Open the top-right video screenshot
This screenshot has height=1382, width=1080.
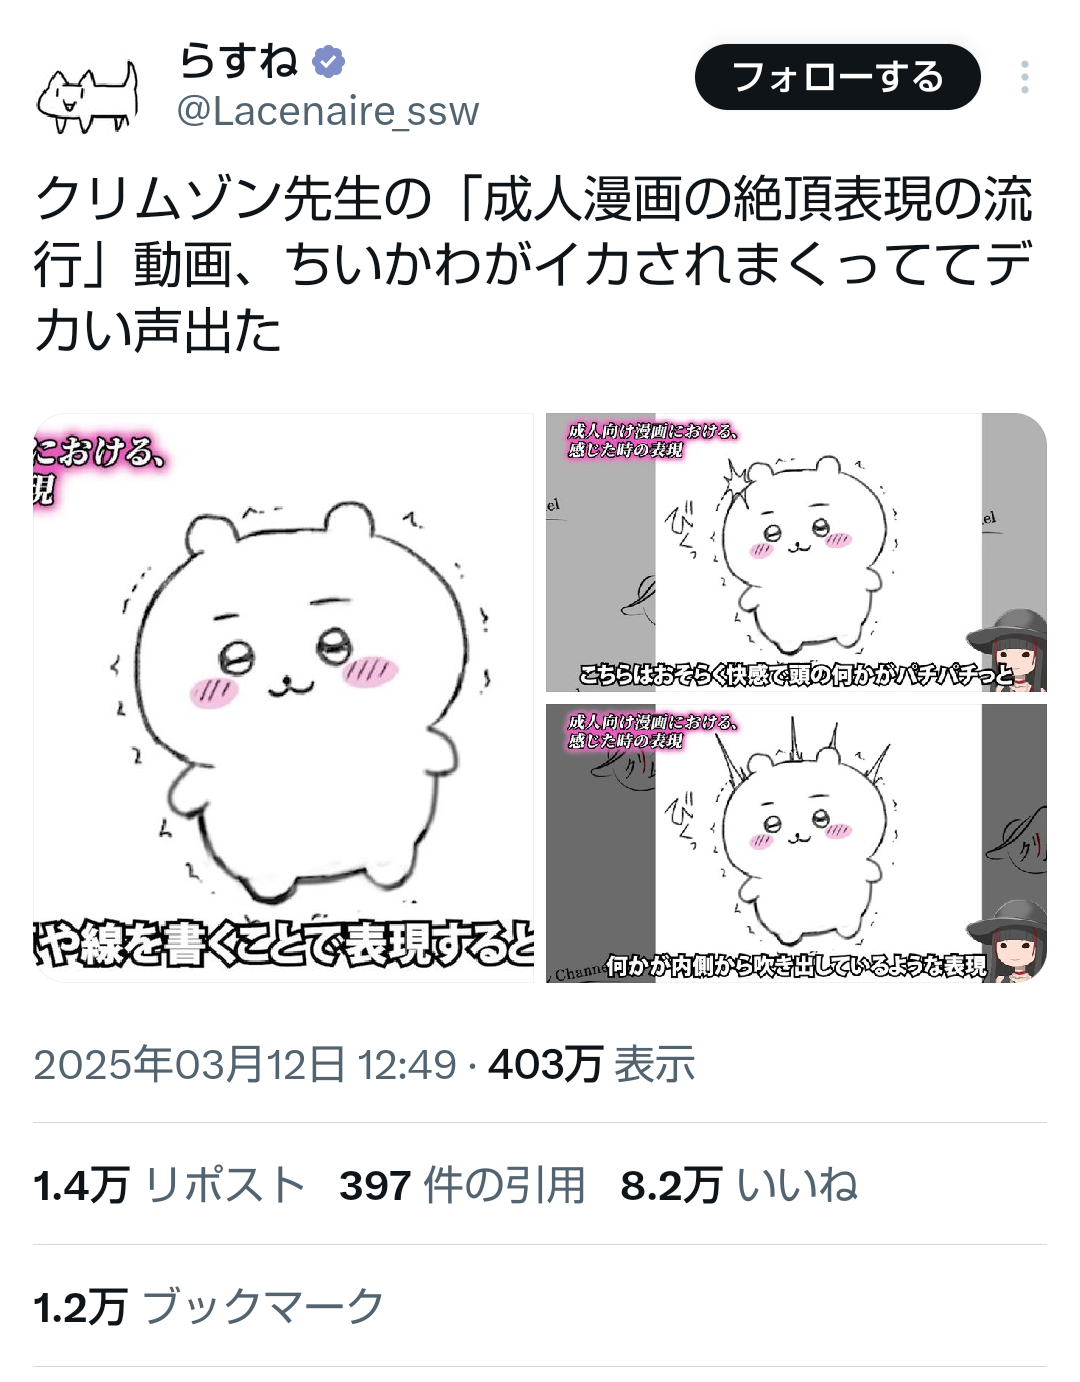coord(796,552)
